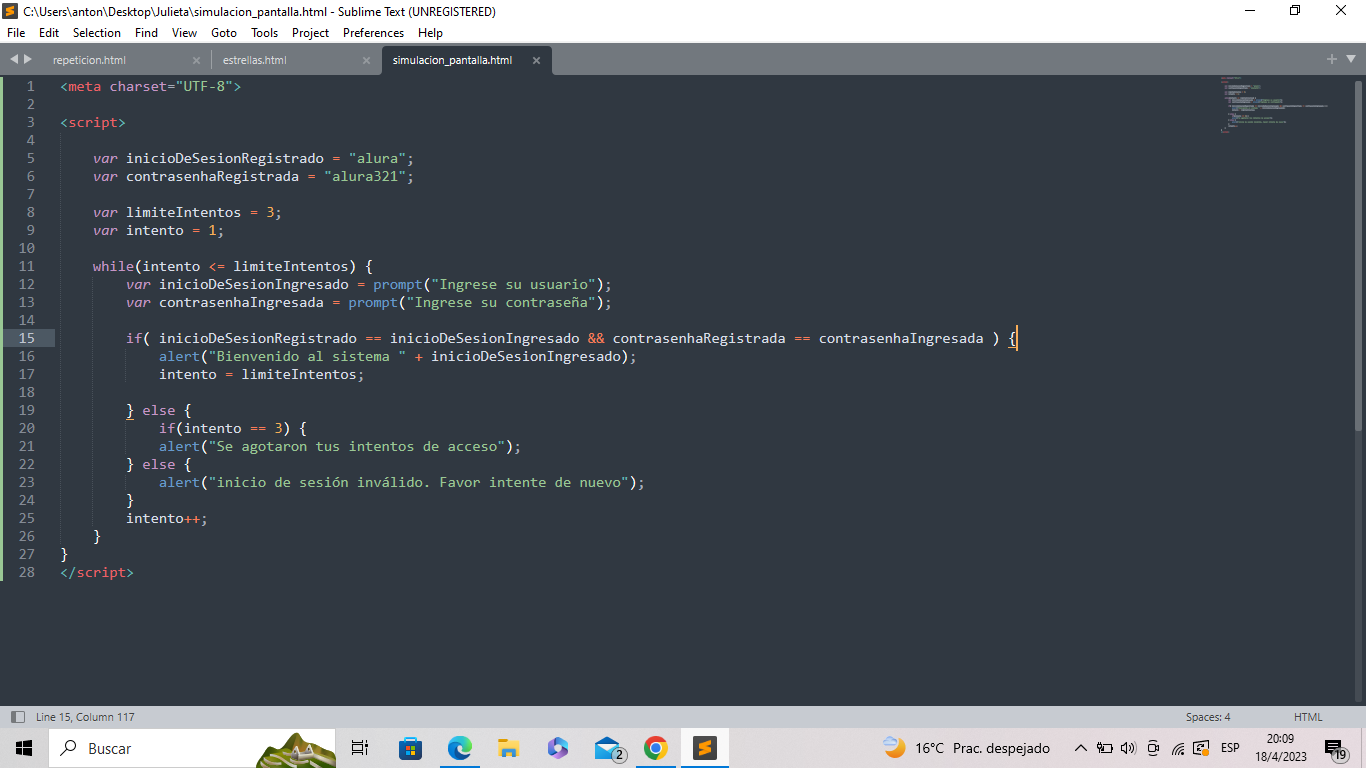Viewport: 1366px width, 768px height.
Task: Launch Microsoft Edge from the taskbar
Action: (x=459, y=748)
